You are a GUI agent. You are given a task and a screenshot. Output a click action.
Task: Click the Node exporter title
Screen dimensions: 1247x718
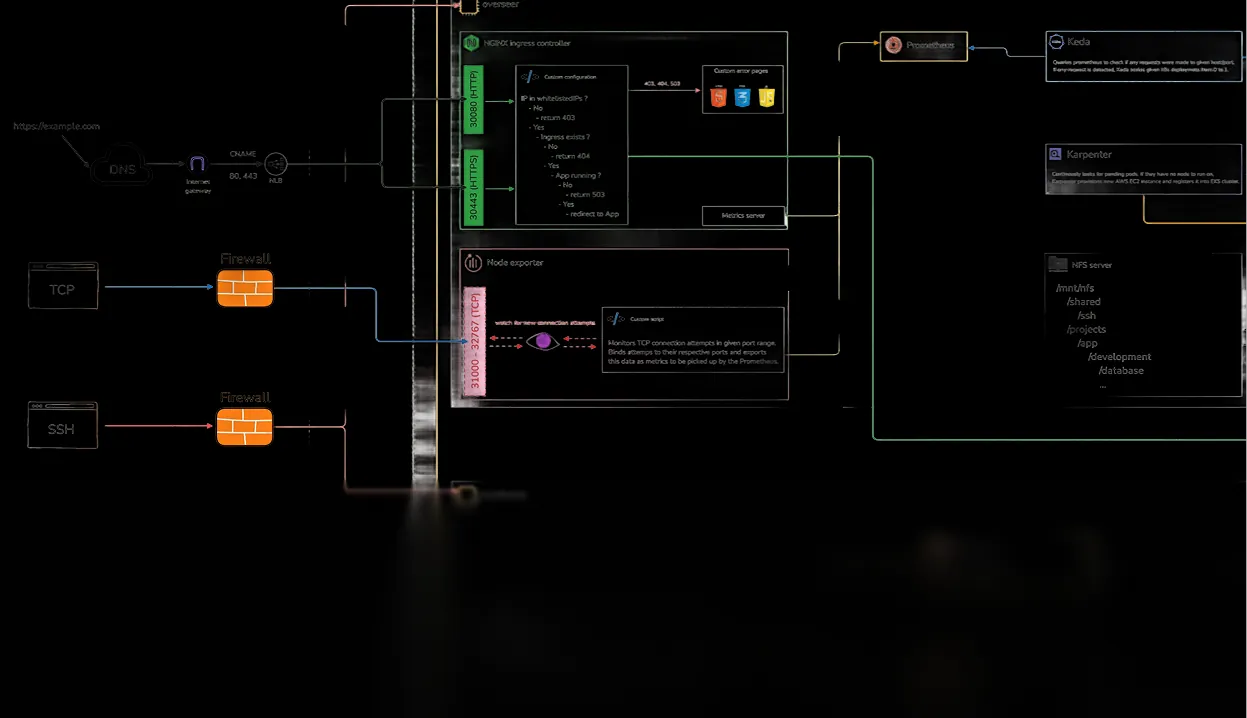(x=514, y=262)
